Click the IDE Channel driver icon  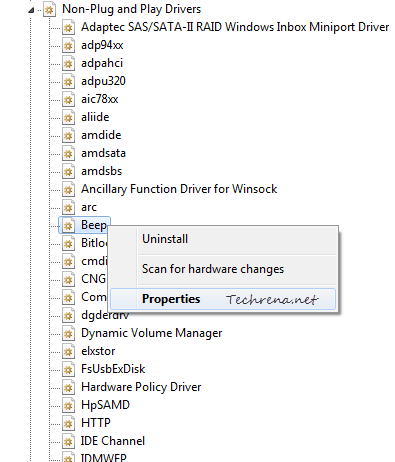coord(68,441)
